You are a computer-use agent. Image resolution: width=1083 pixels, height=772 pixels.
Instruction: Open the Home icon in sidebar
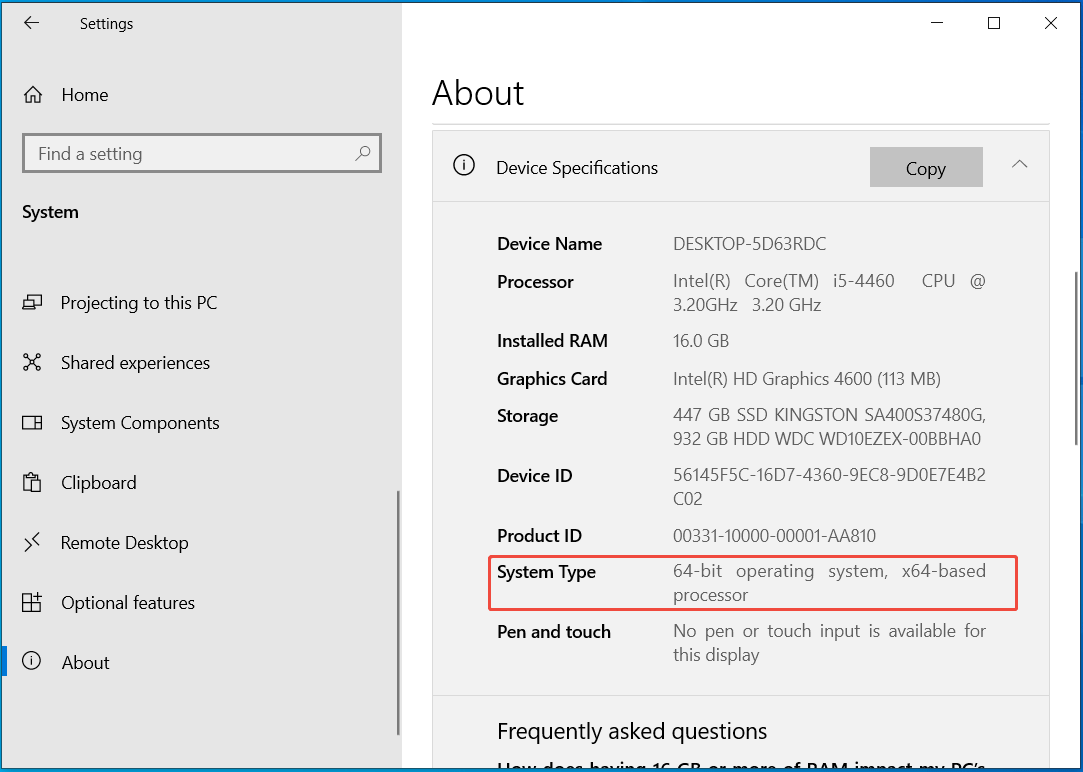32,95
